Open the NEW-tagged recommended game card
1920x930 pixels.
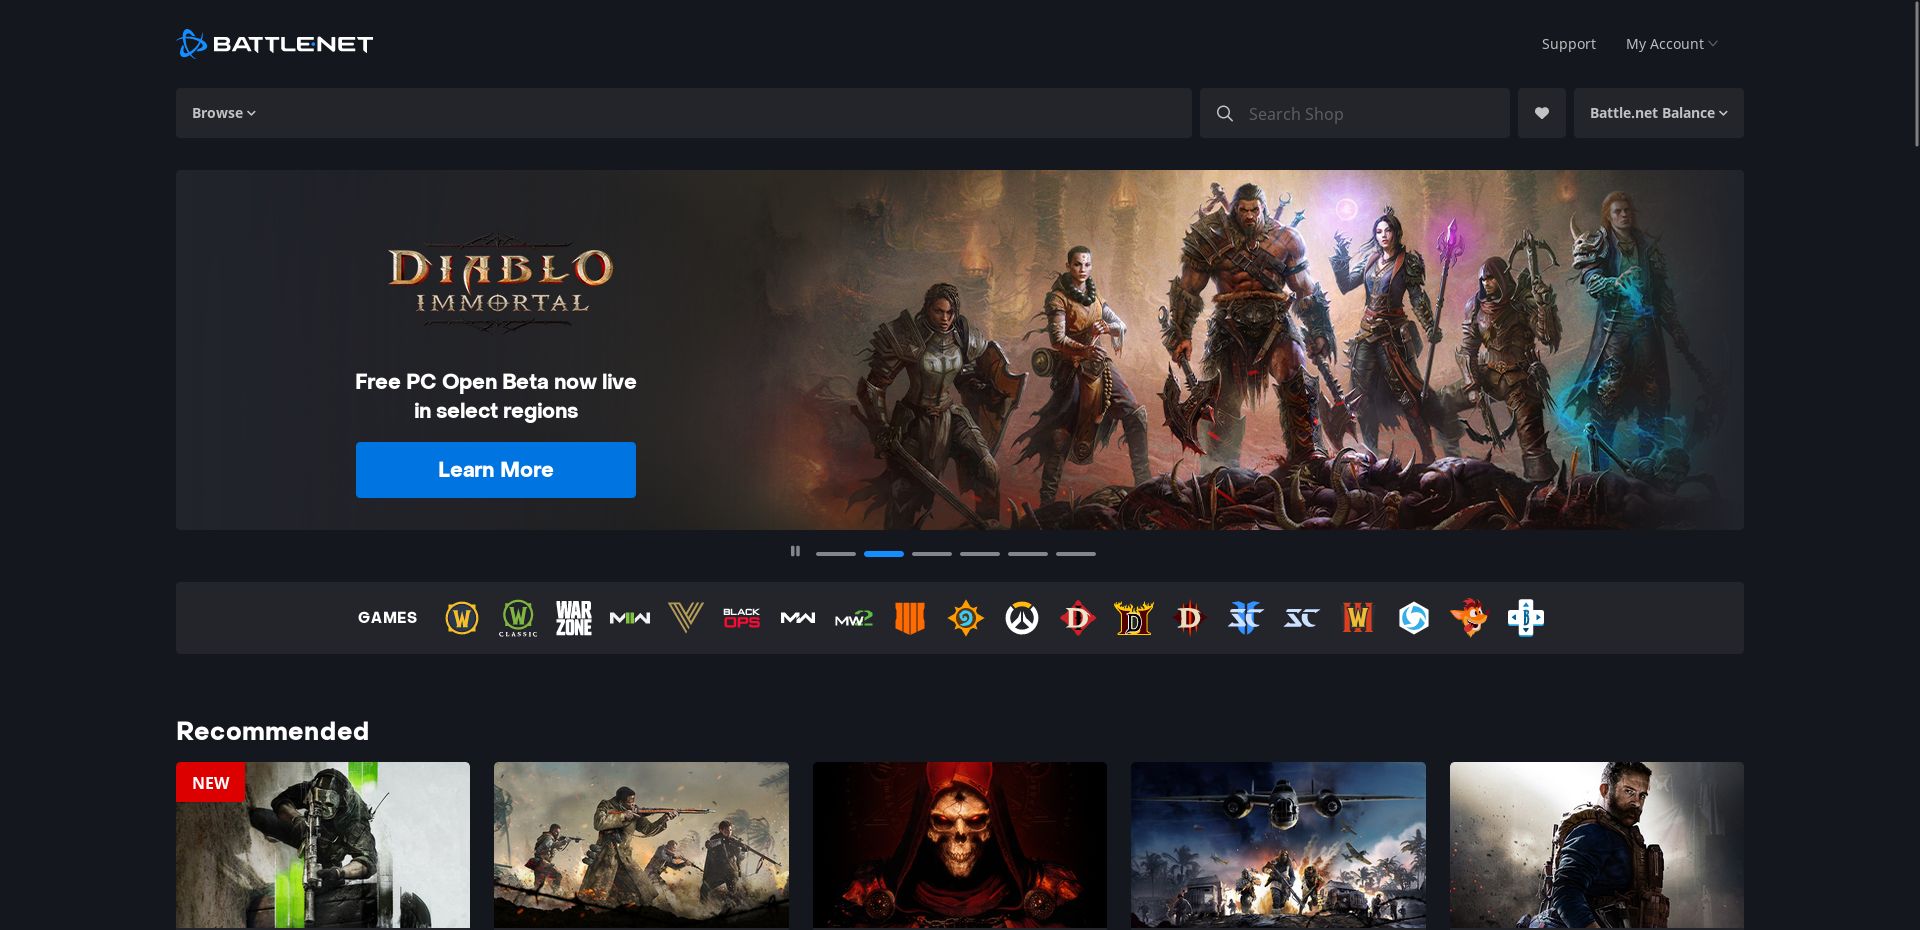pos(323,845)
